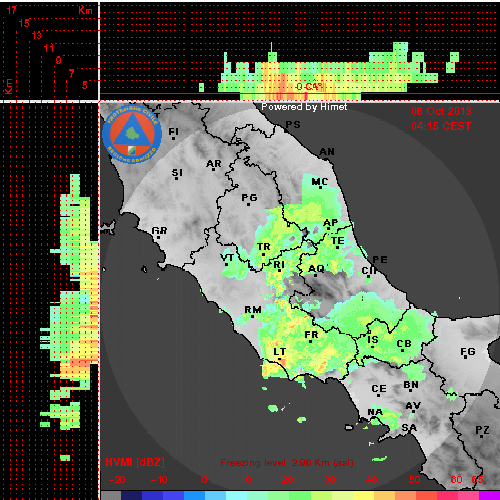Screen dimensions: 500x500
Task: Click the "-20" dBZ scale value
Action: pos(117,480)
